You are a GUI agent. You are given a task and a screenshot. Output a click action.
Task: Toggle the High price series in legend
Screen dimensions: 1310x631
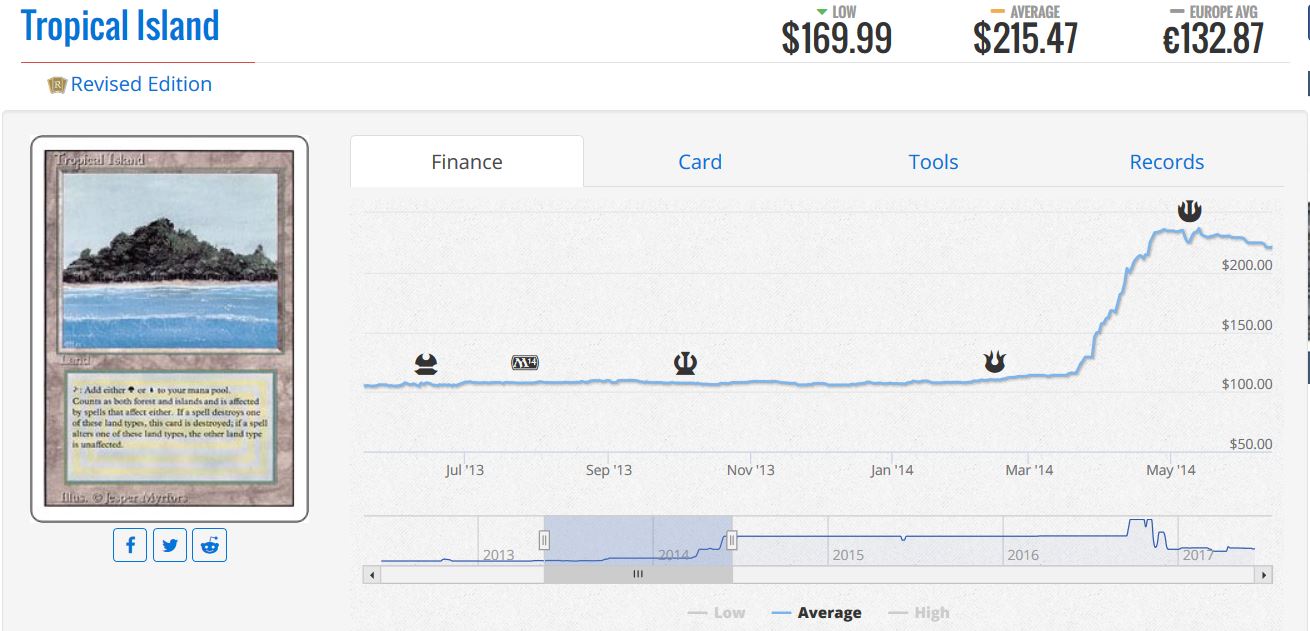919,612
